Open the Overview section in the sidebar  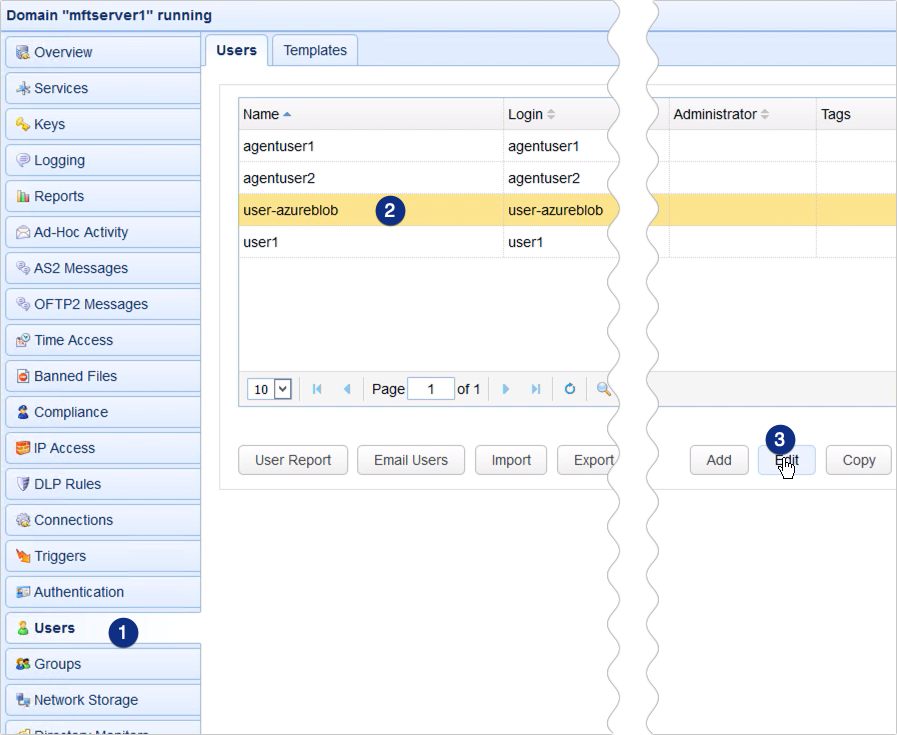(60, 52)
